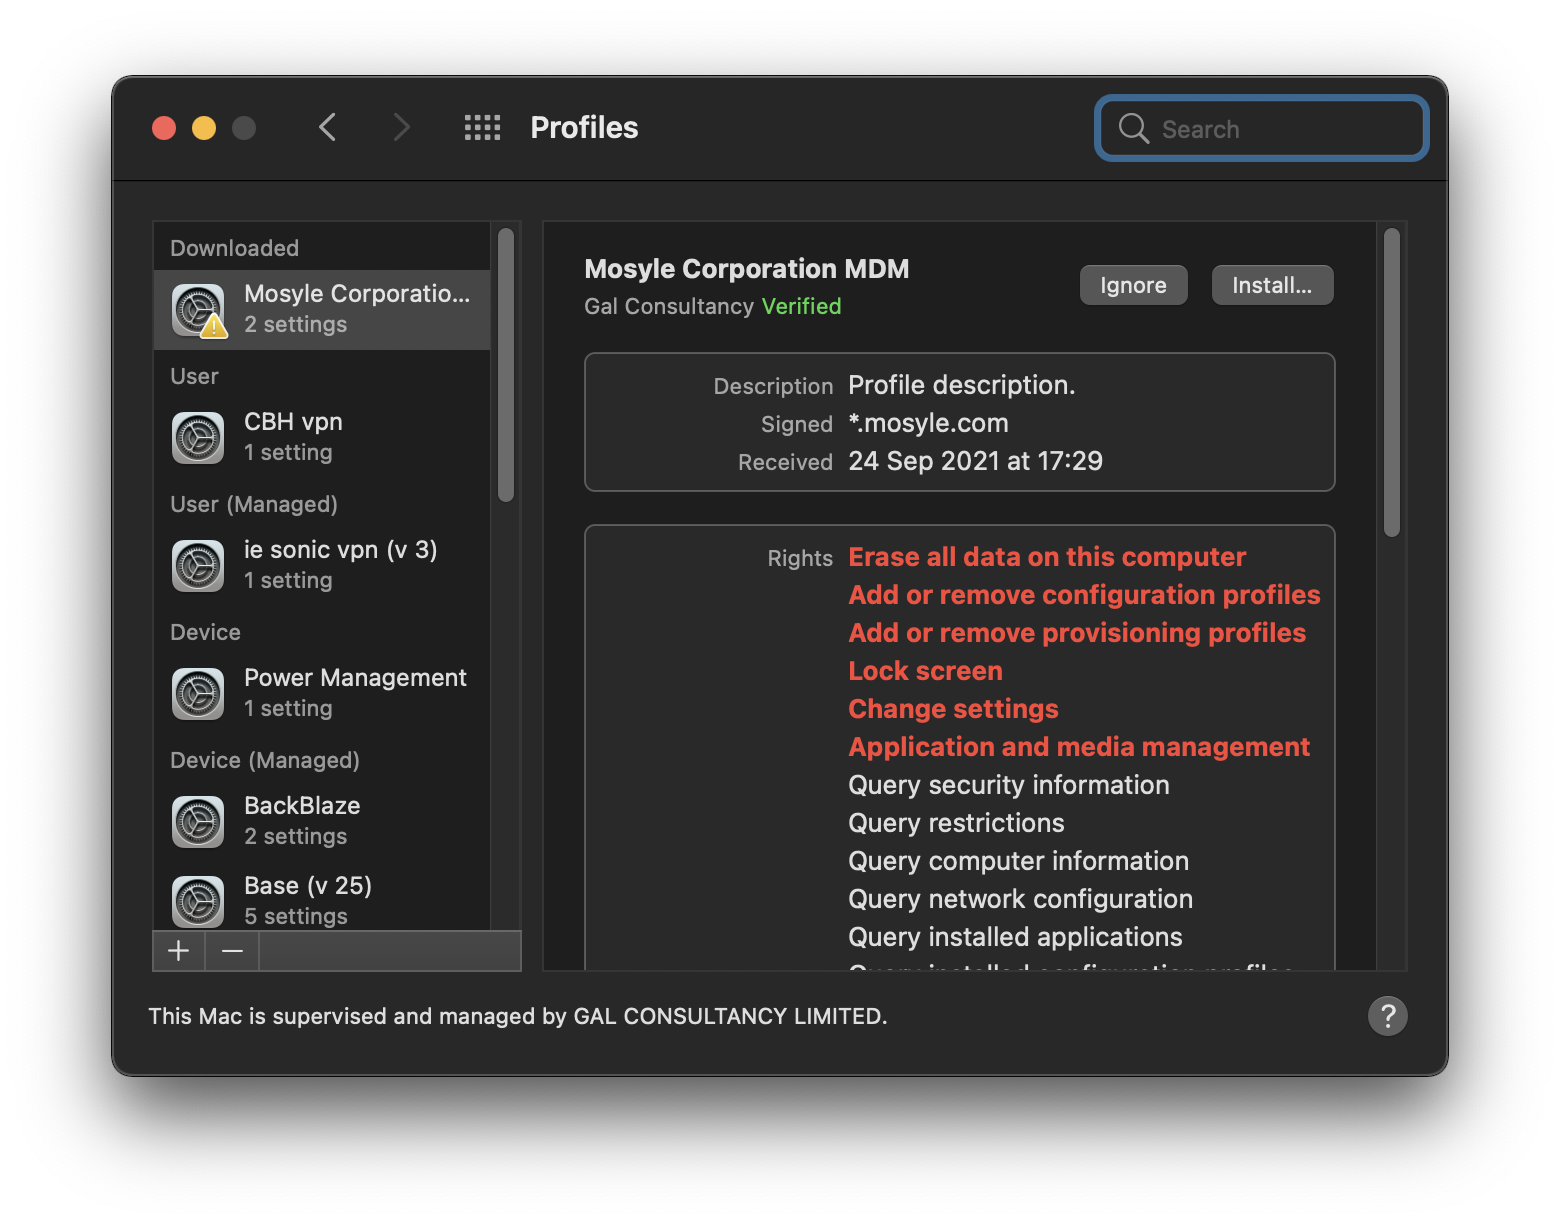Screen dimensions: 1560x1224
Task: Click the 'Profile description.' text
Action: pyautogui.click(x=962, y=385)
